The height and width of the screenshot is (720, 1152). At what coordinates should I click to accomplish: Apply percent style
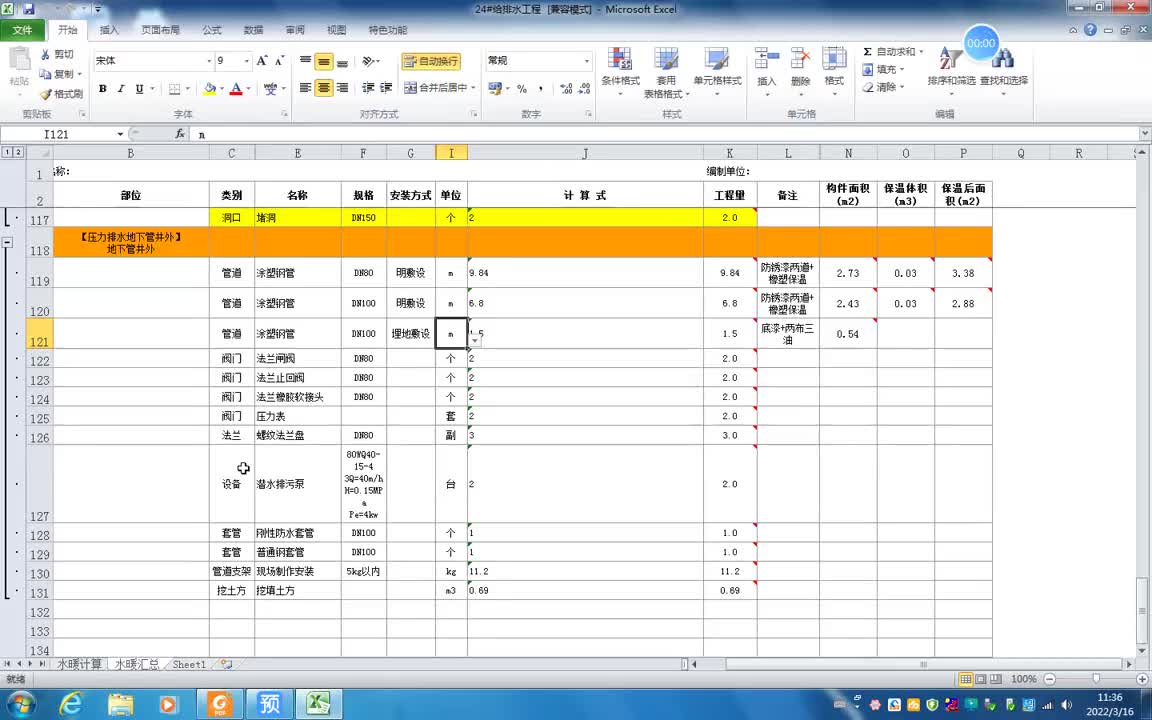point(522,89)
